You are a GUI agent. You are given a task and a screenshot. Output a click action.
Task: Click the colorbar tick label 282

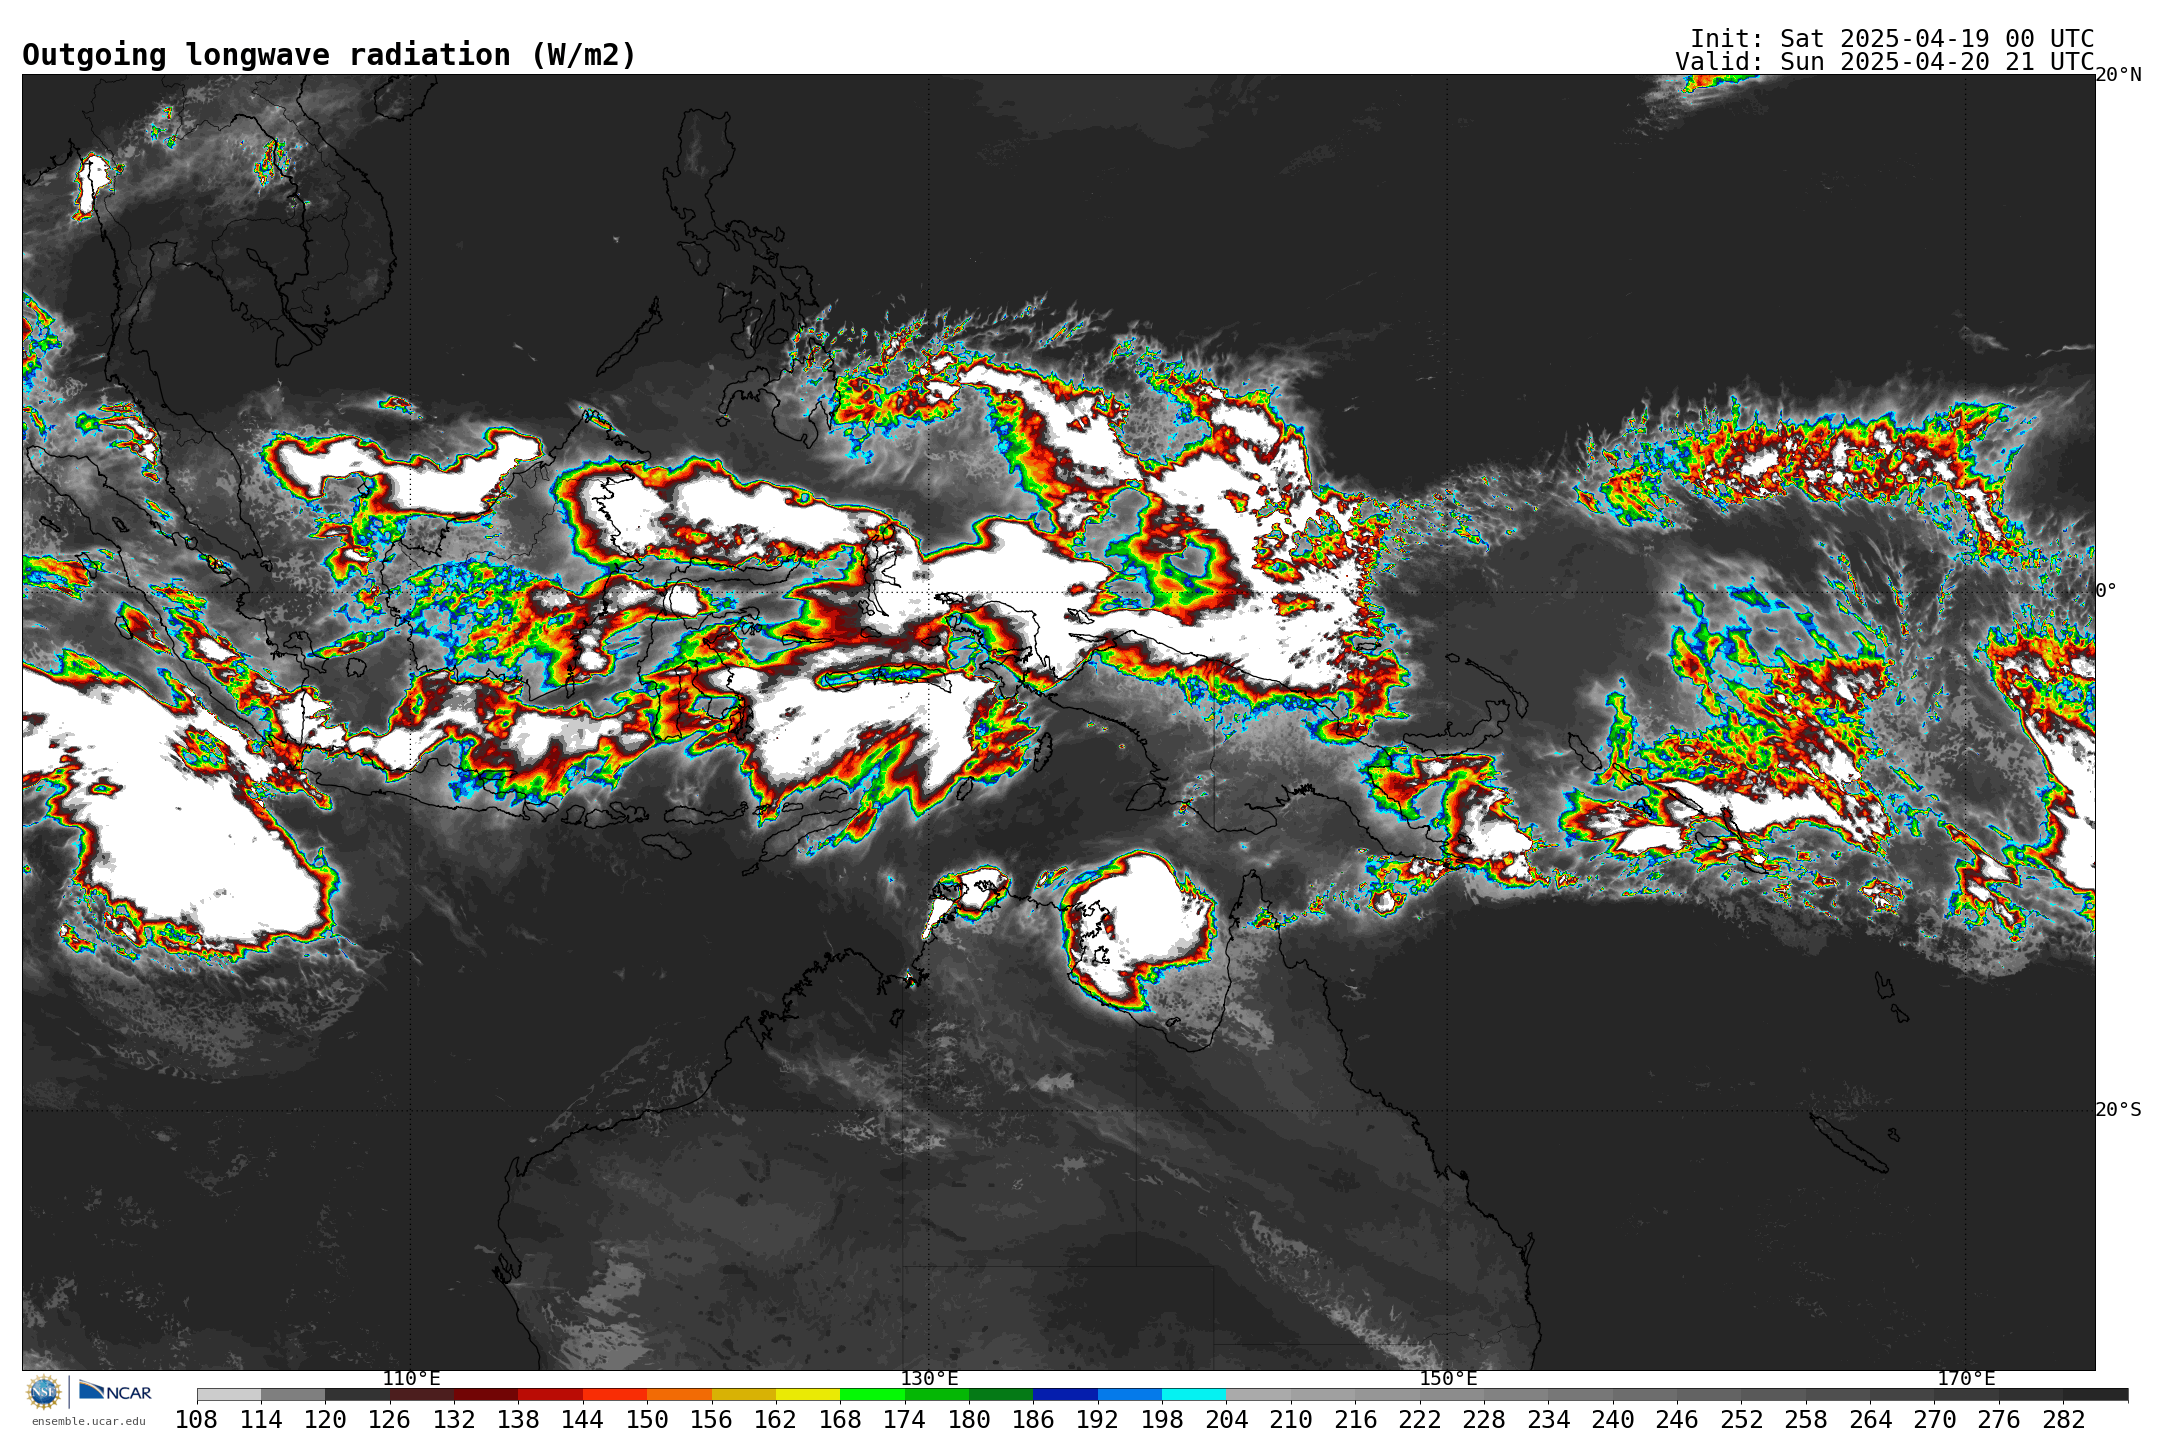2063,1419
